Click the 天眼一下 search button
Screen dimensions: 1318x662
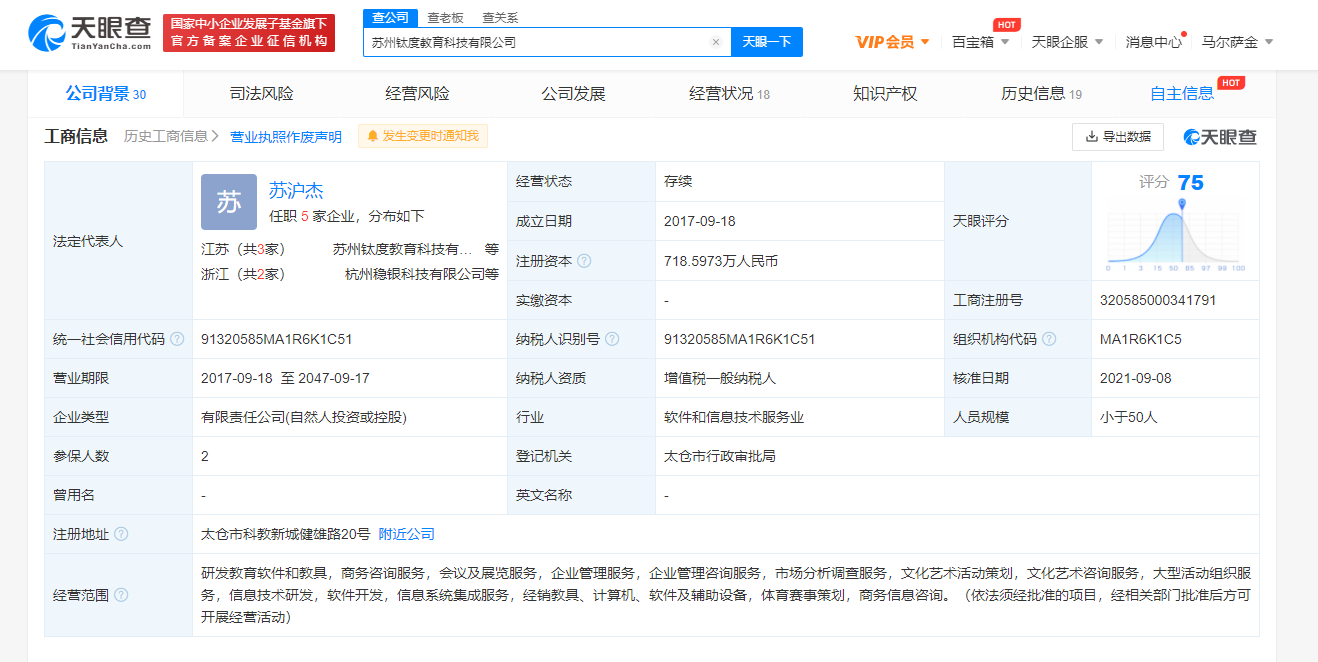pyautogui.click(x=767, y=42)
